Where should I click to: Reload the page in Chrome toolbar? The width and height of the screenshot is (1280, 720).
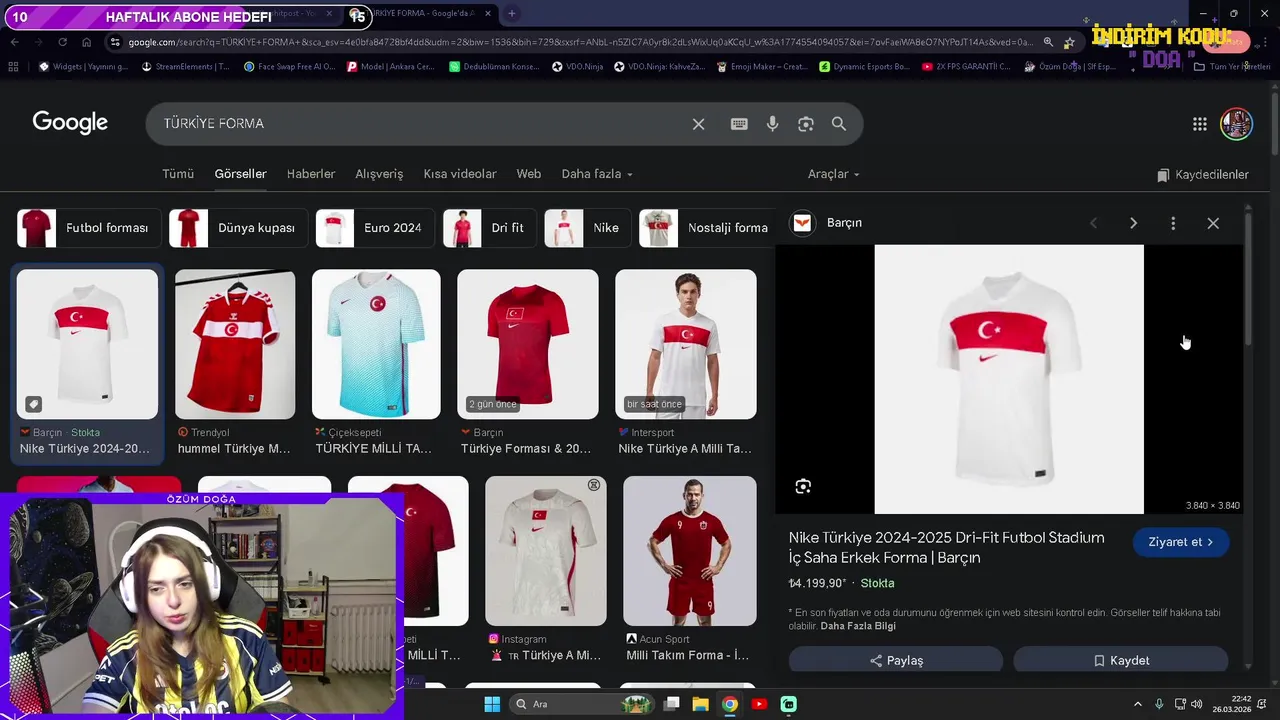[x=62, y=42]
